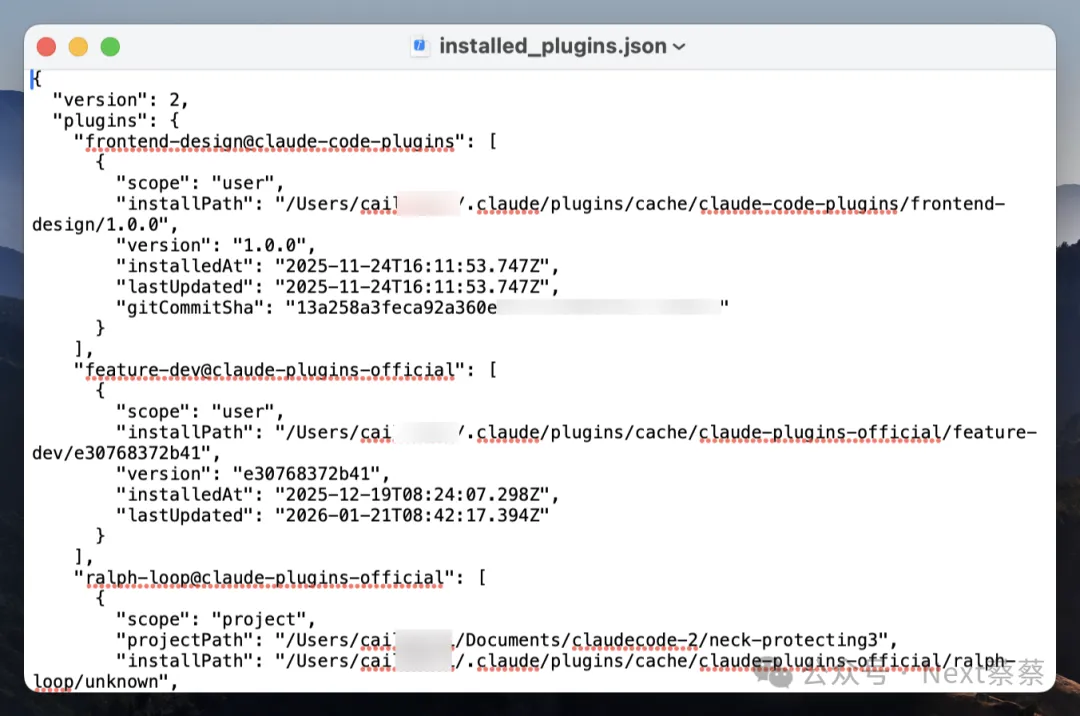The height and width of the screenshot is (716, 1080).
Task: Click the "version": 2 line
Action: pyautogui.click(x=120, y=100)
